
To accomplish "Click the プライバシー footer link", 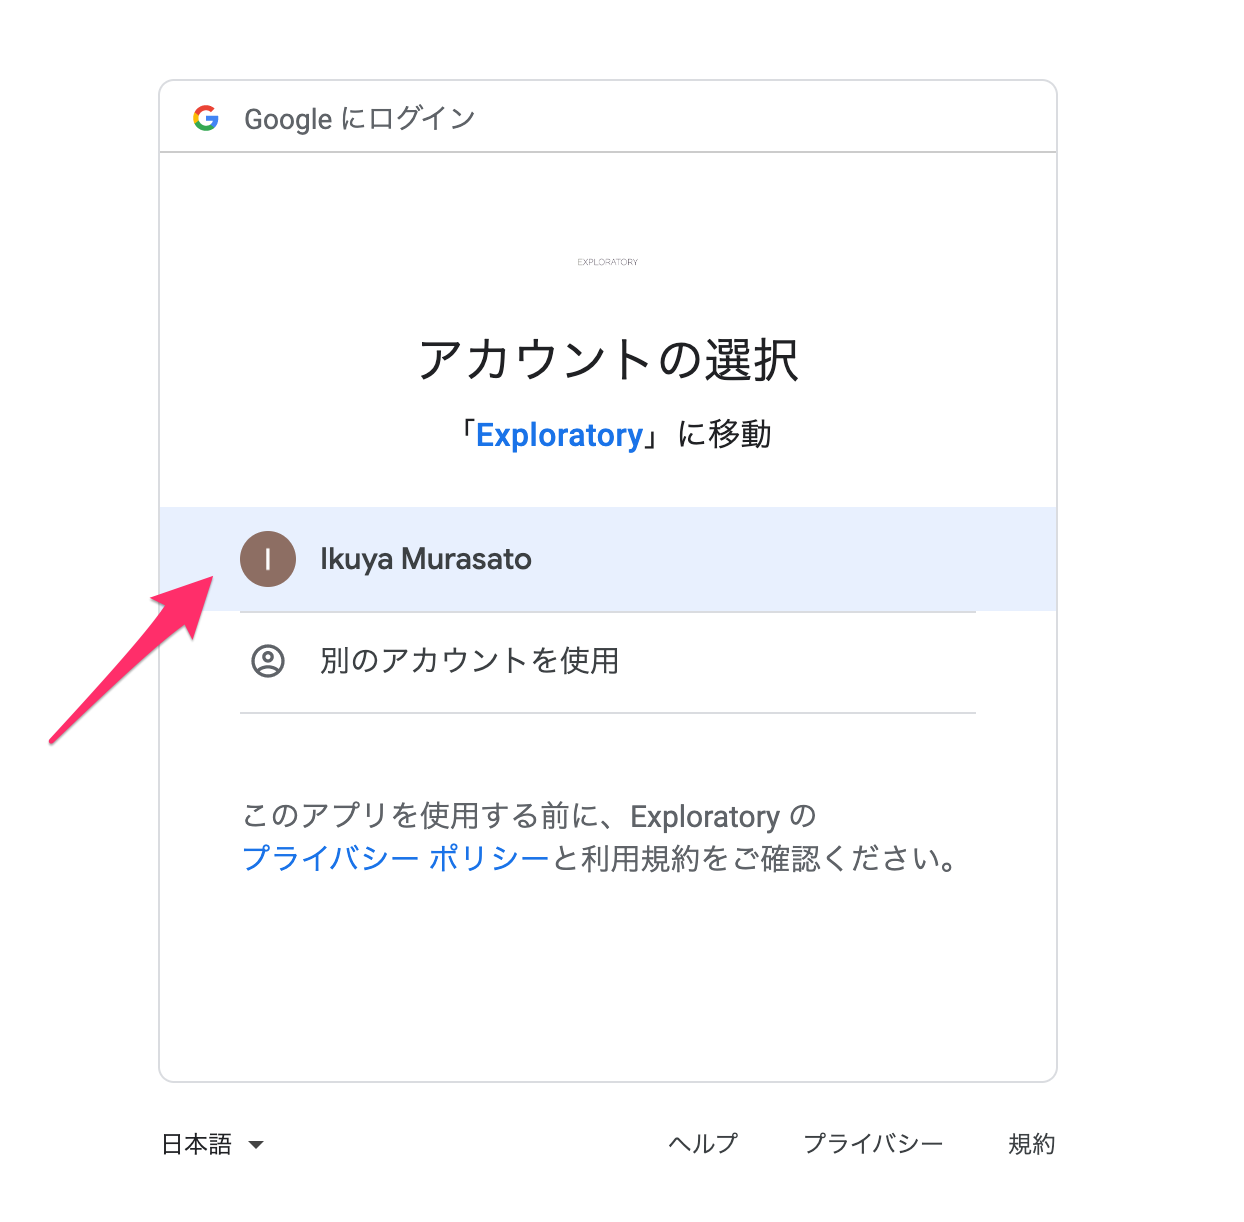I will tap(873, 1144).
